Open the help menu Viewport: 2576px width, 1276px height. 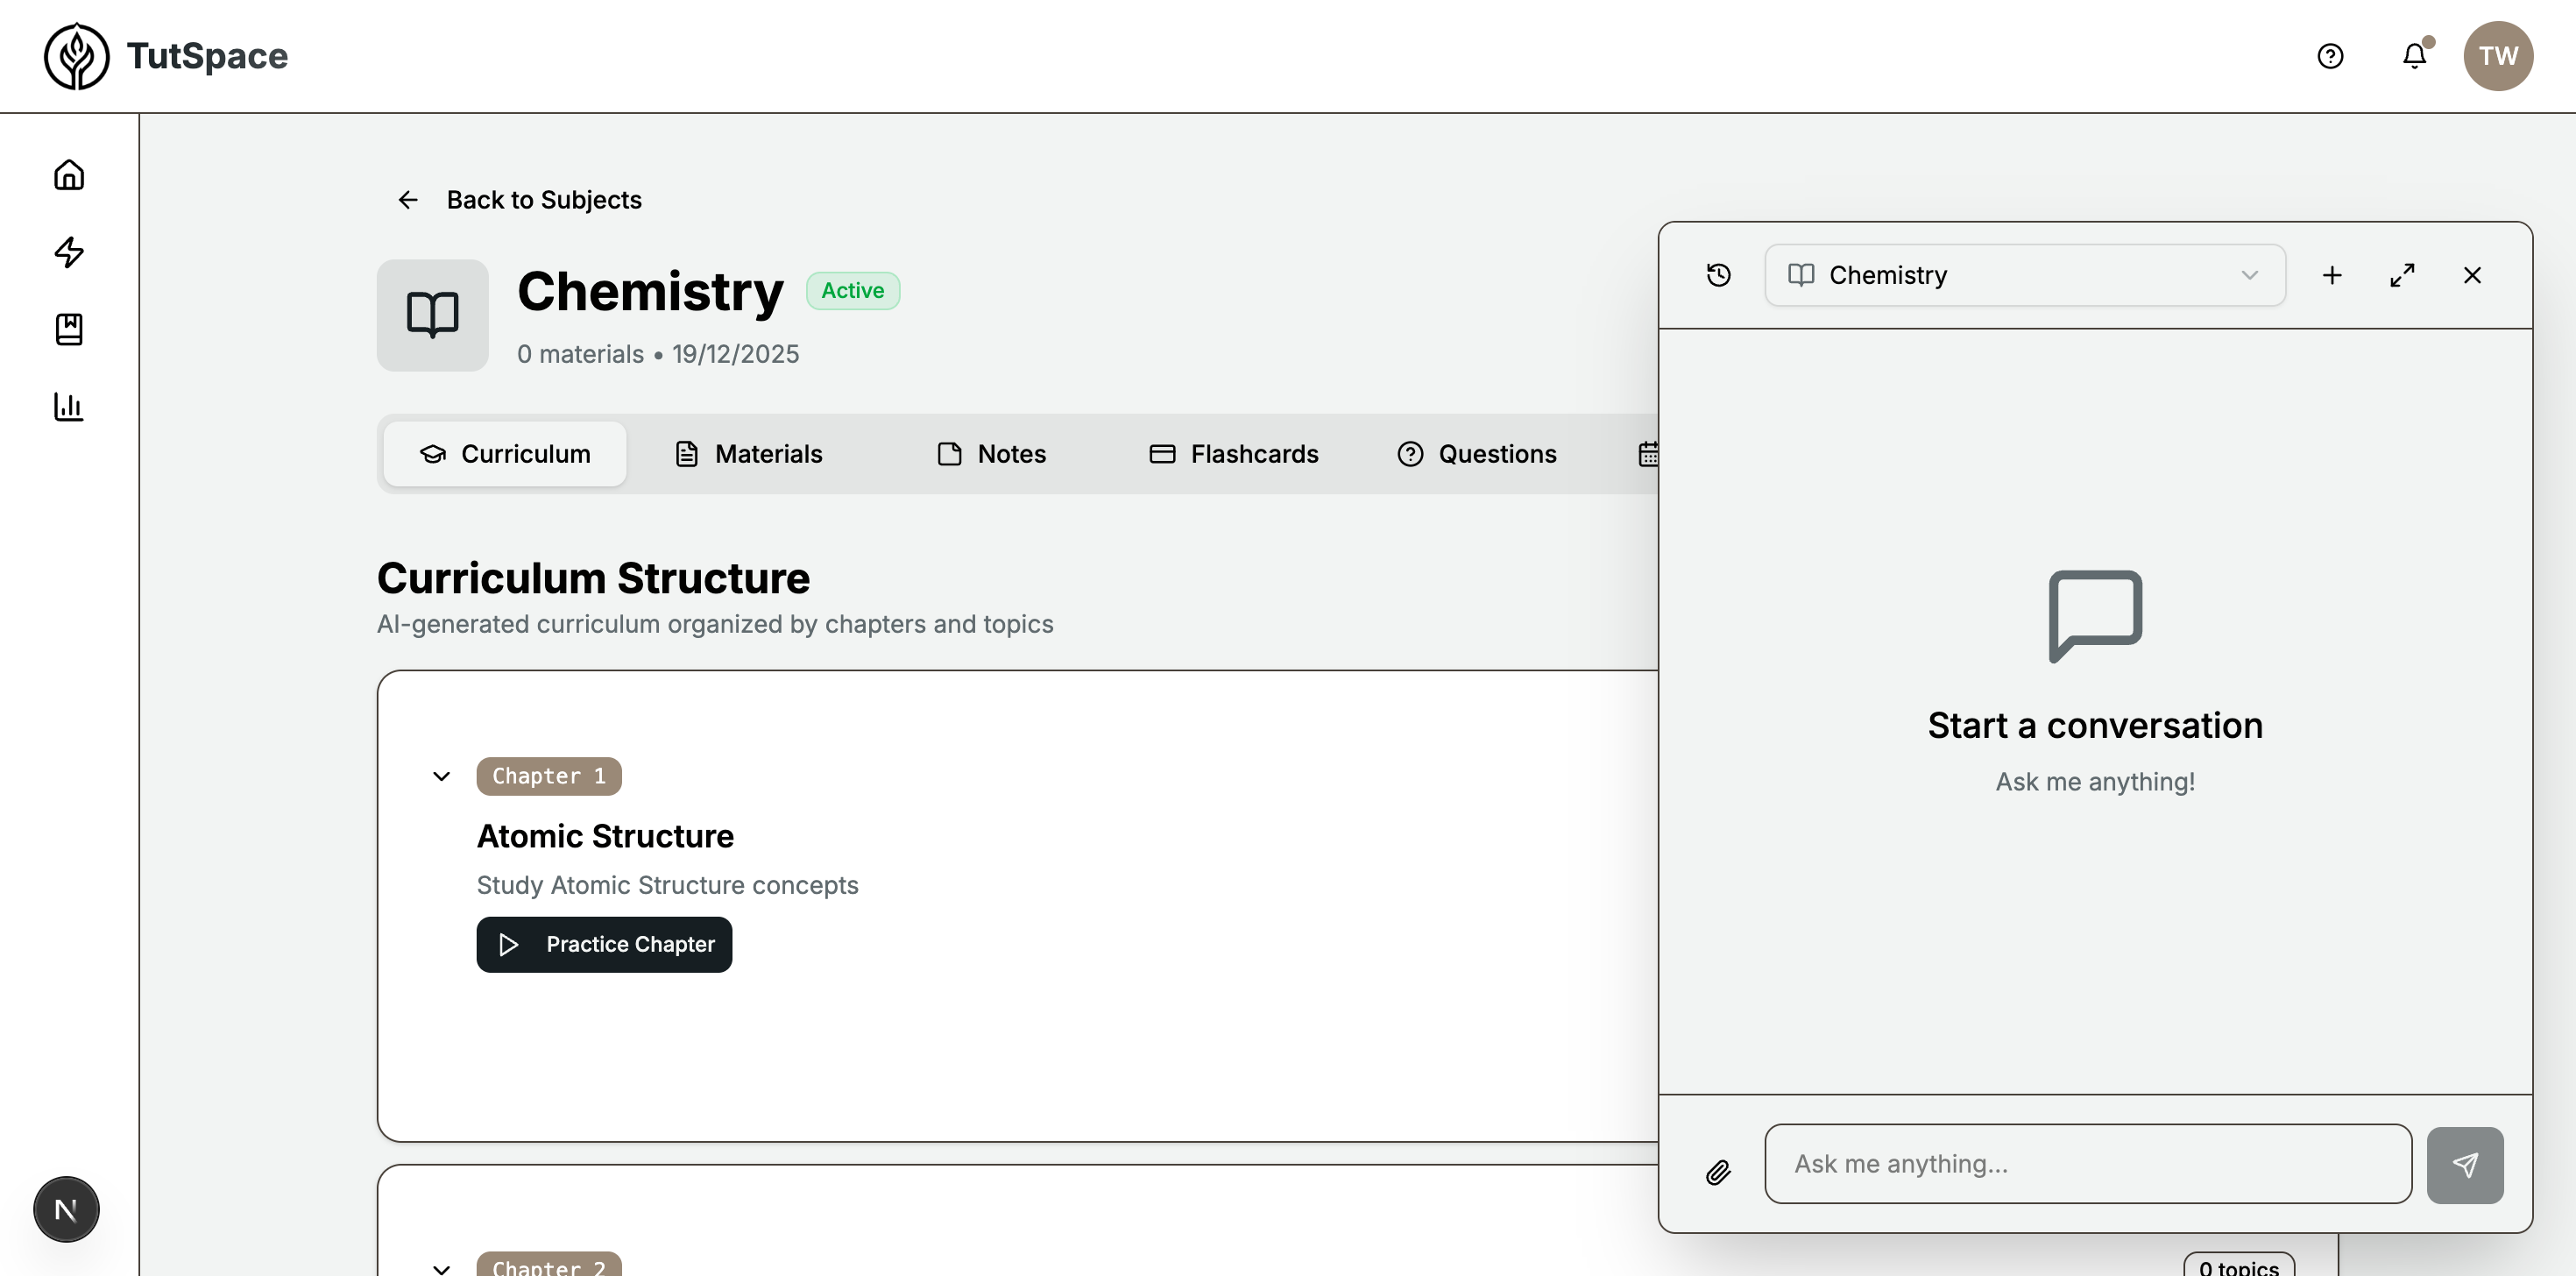click(2330, 56)
